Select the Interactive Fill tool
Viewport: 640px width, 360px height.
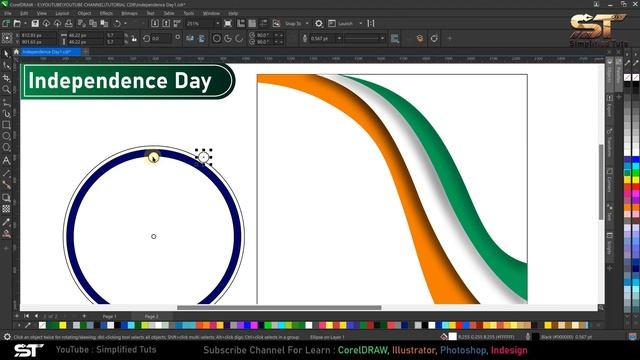(6, 234)
